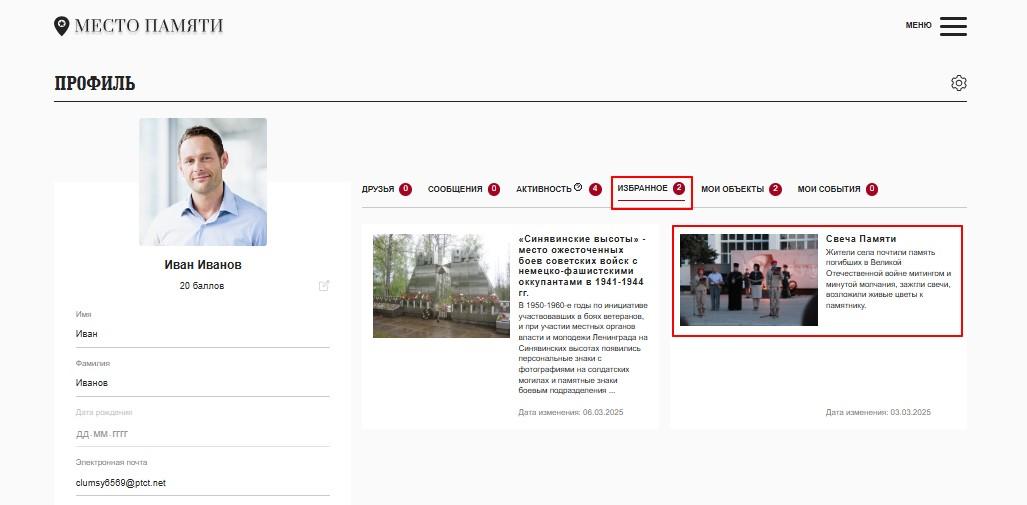Open profile settings gear icon

pyautogui.click(x=959, y=83)
